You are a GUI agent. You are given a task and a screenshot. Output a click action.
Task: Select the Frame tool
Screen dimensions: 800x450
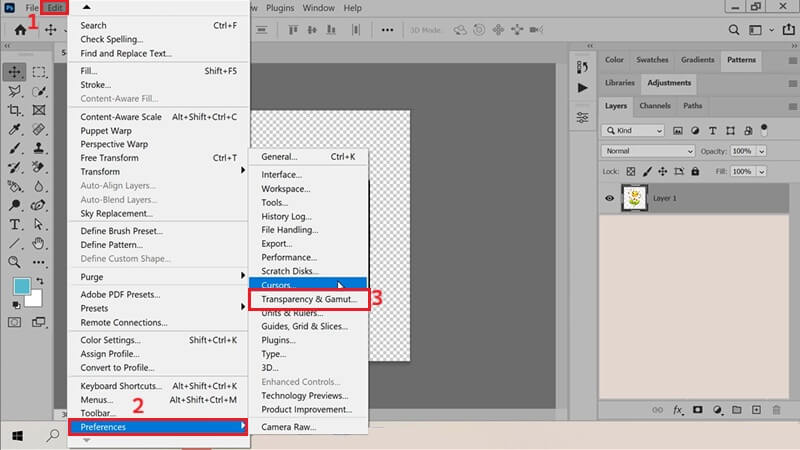click(39, 110)
